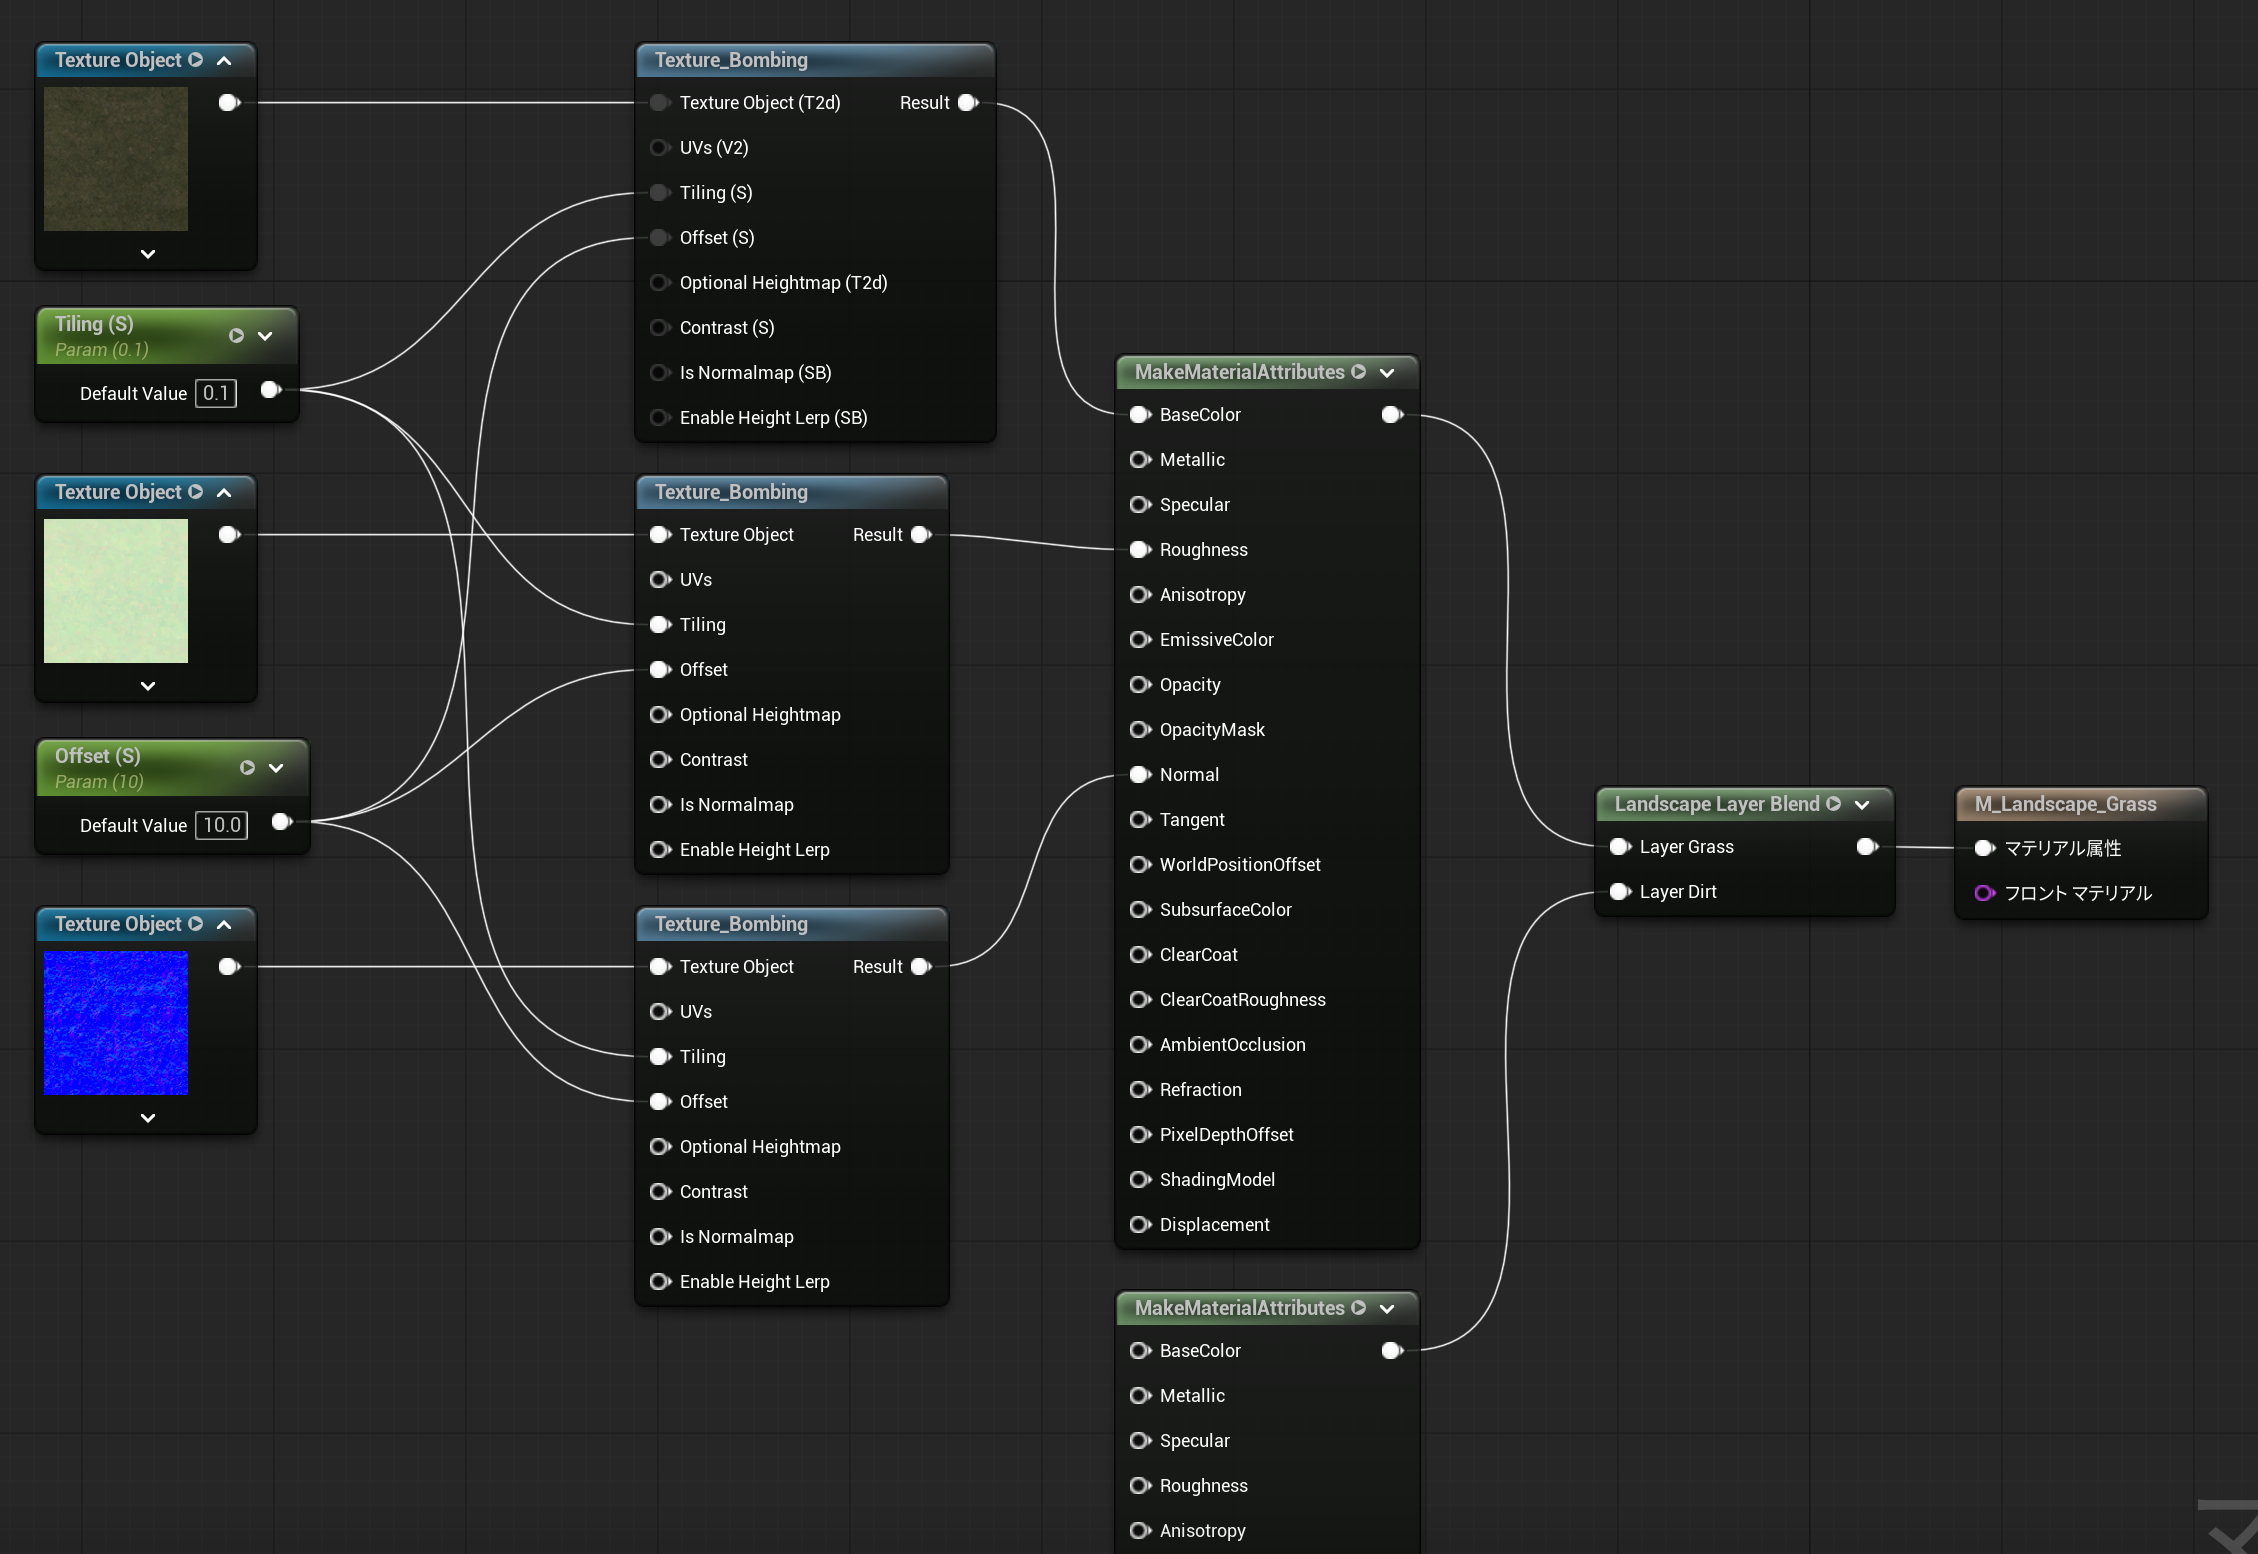The width and height of the screenshot is (2258, 1554).
Task: Click the Offset Default Value 10.0 field
Action: point(221,825)
